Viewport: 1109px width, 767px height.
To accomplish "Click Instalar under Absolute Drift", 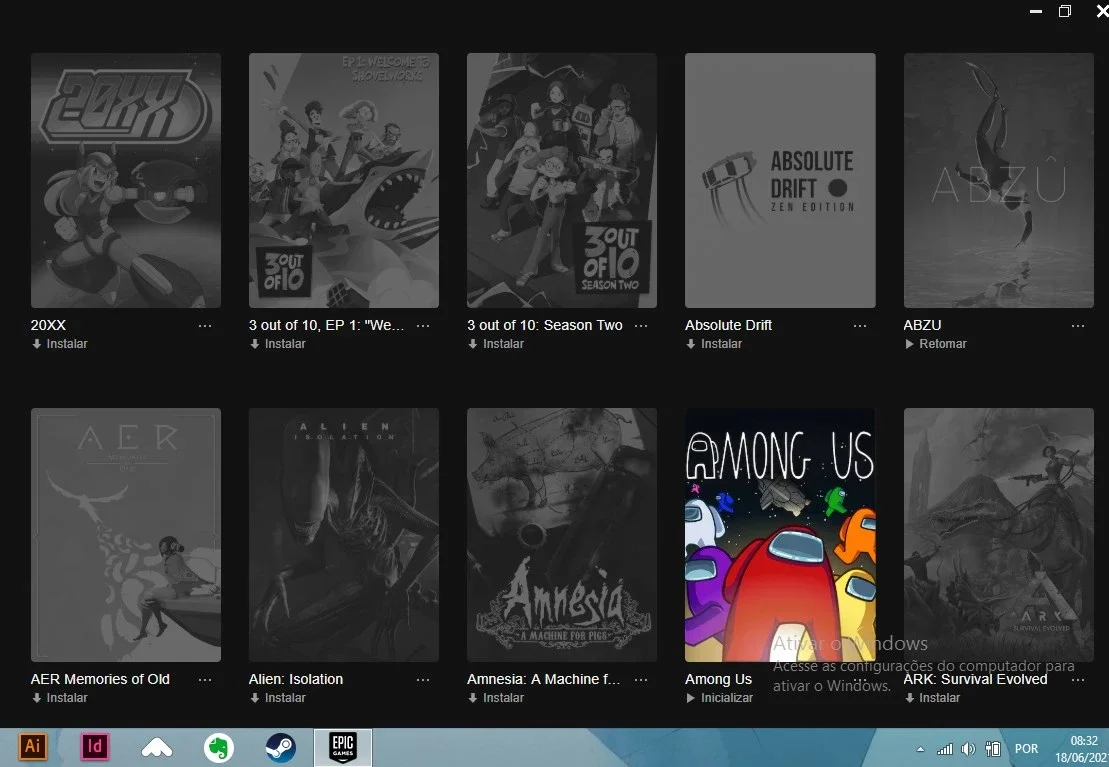I will [x=714, y=344].
